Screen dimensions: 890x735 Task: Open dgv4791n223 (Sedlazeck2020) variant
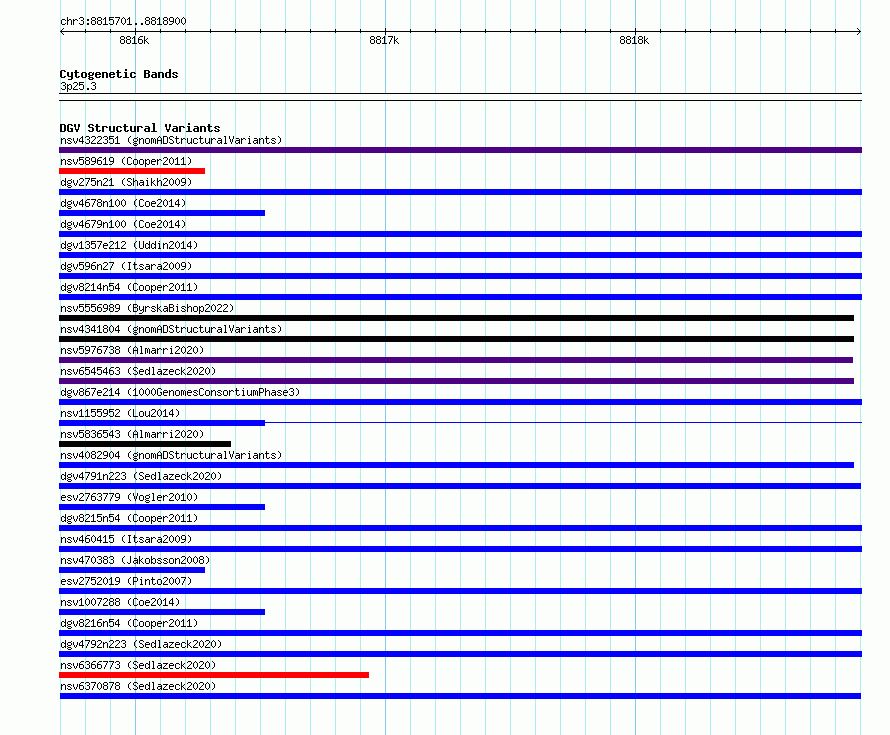pyautogui.click(x=141, y=476)
